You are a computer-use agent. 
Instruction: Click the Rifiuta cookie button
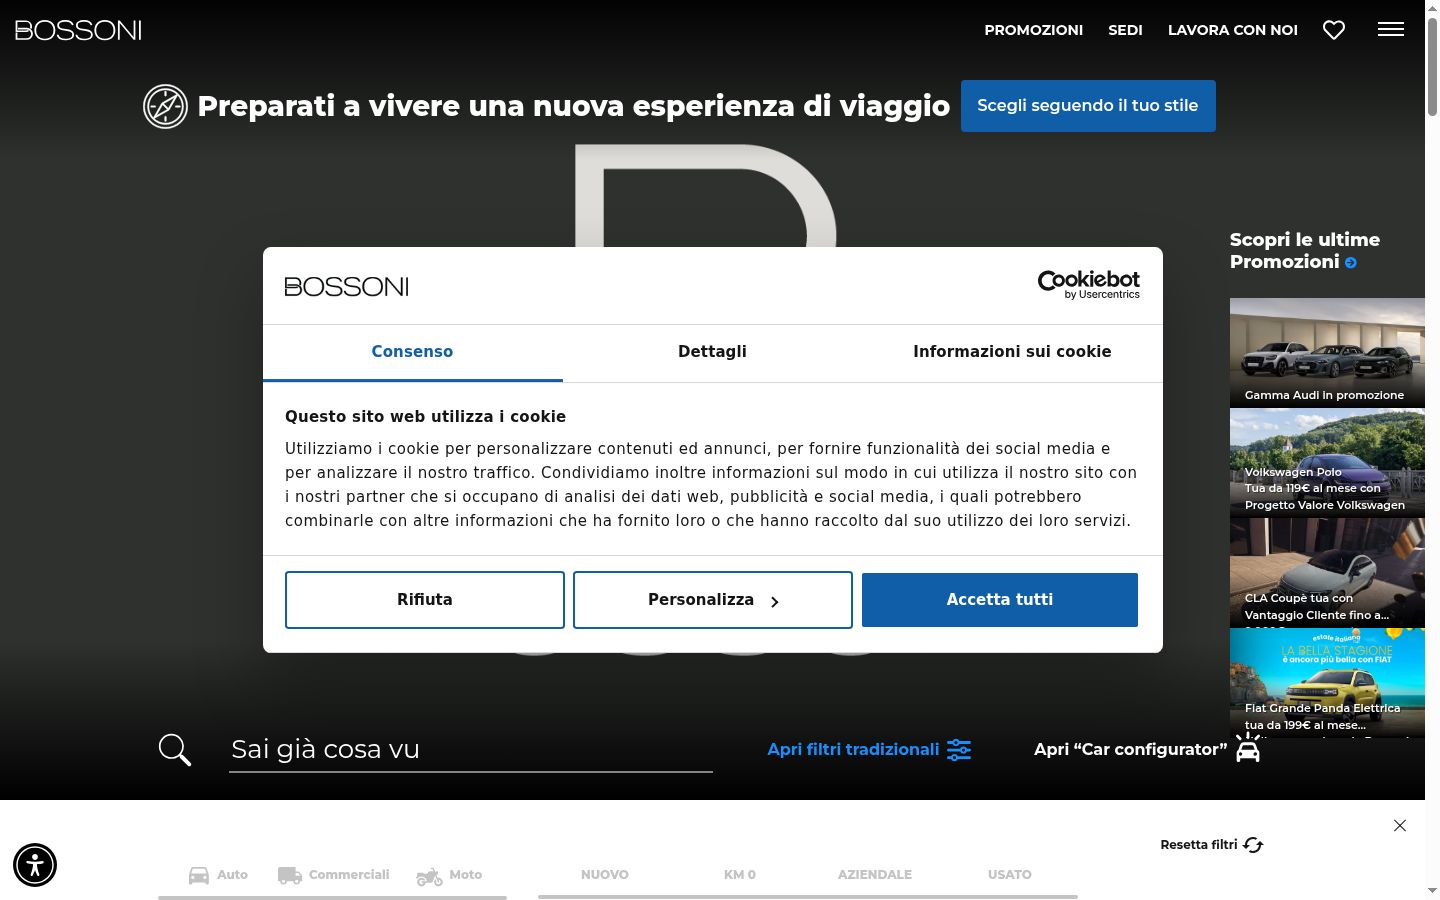click(425, 600)
